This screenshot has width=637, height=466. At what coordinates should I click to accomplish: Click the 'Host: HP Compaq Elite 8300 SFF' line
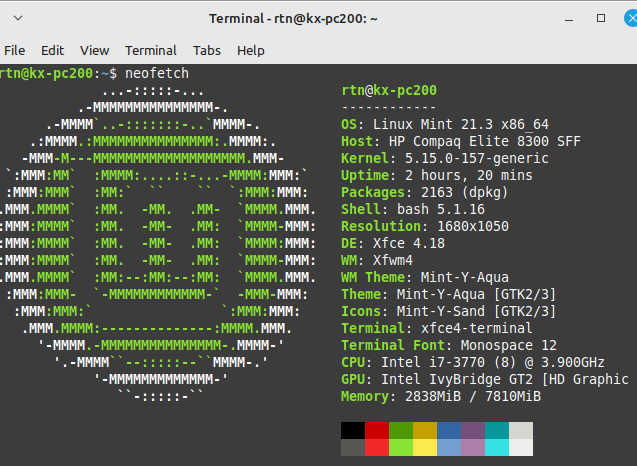(461, 141)
